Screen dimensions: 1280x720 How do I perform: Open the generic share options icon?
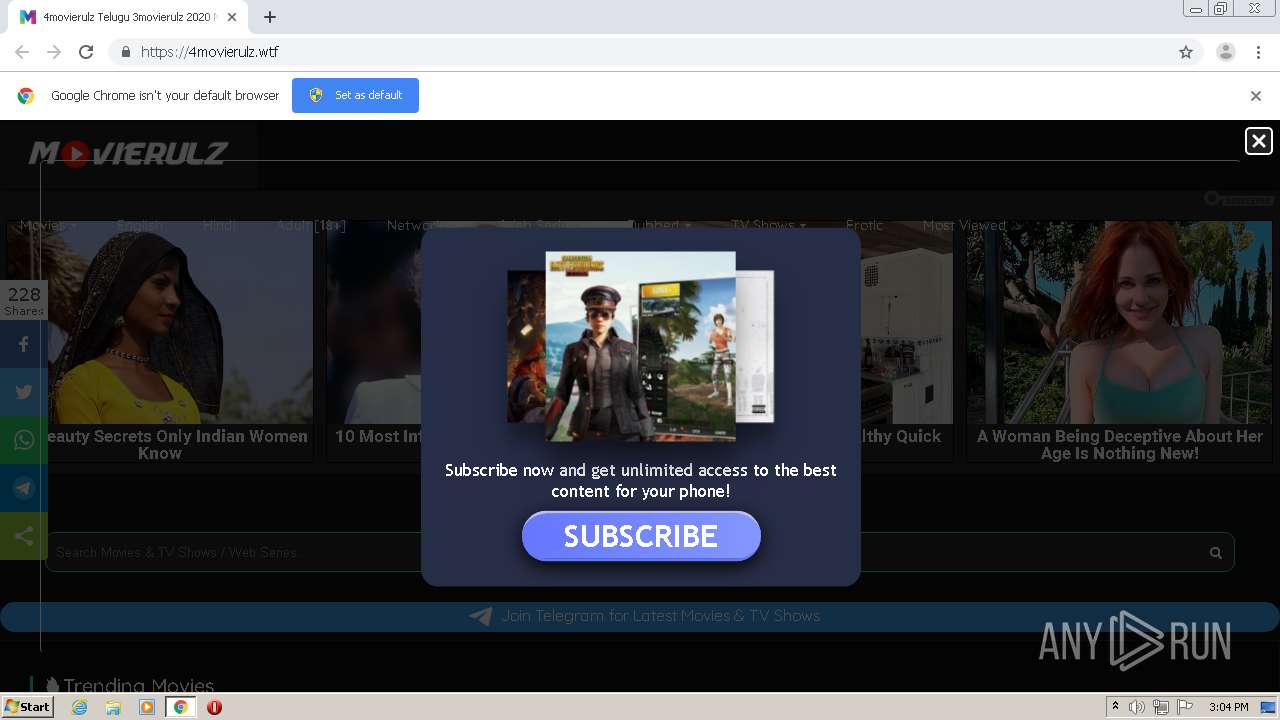(24, 536)
